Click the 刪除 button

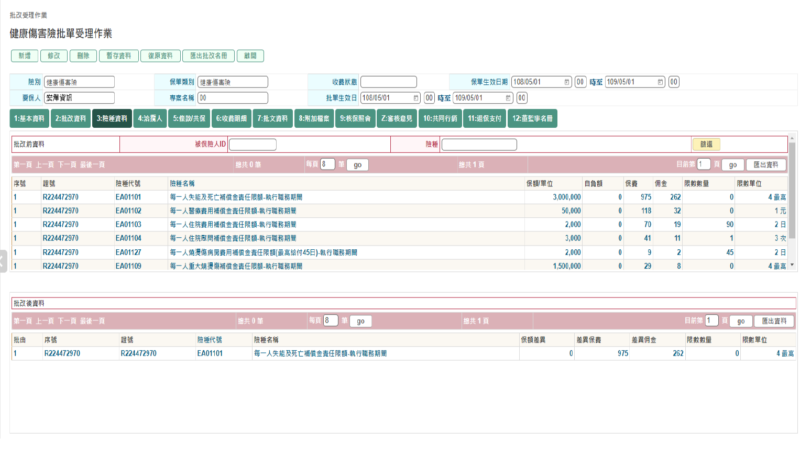click(83, 56)
